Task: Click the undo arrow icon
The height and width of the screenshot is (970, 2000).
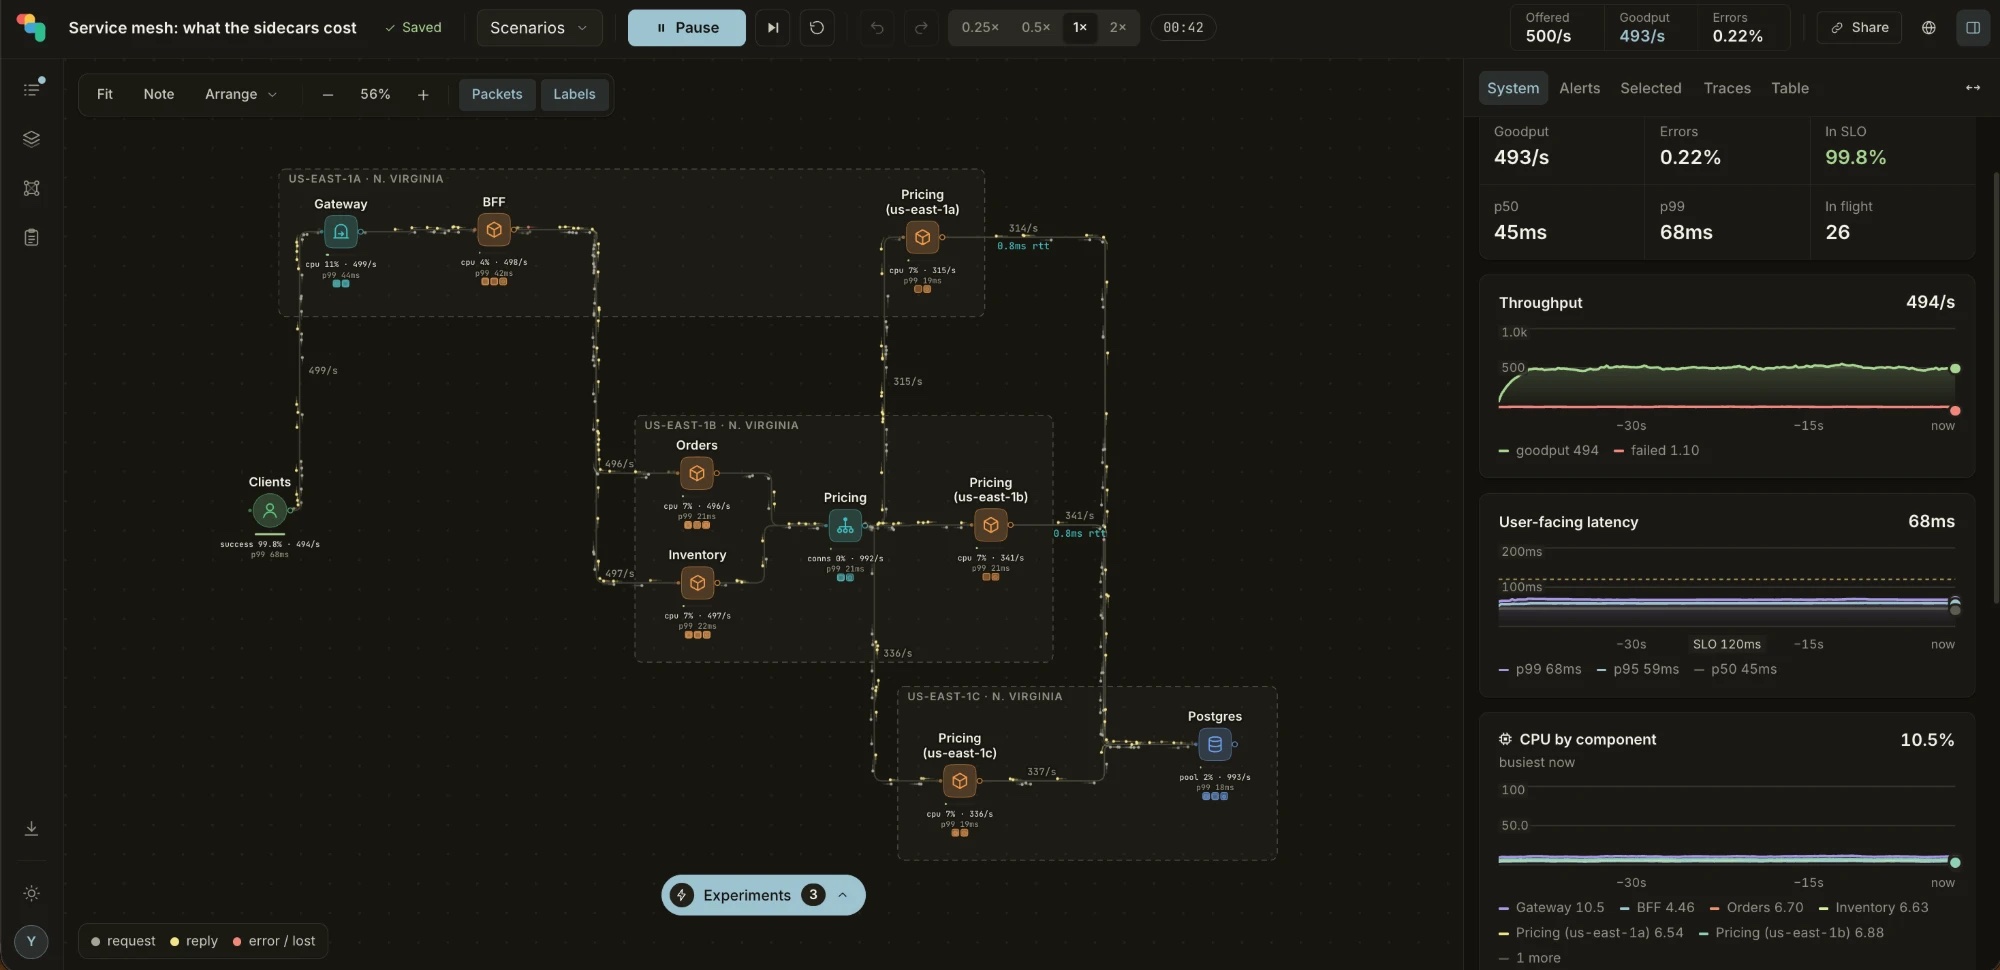Action: (x=877, y=28)
